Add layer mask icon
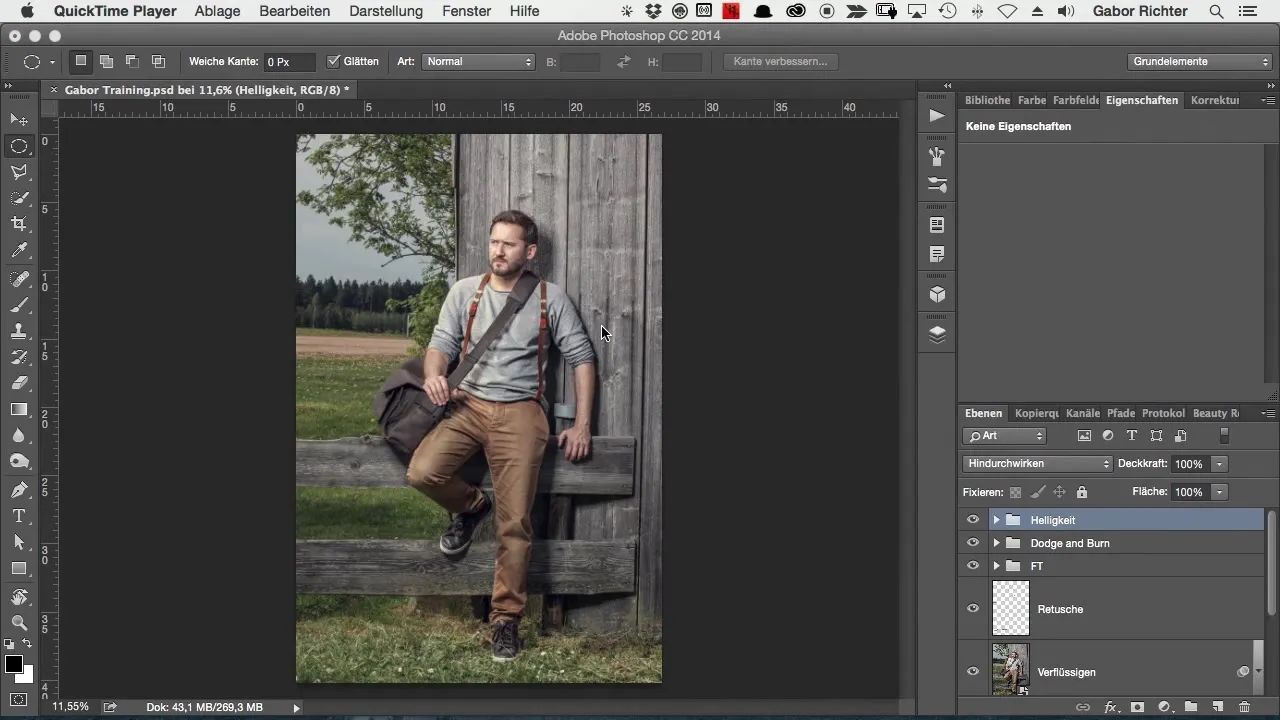 pos(1137,707)
